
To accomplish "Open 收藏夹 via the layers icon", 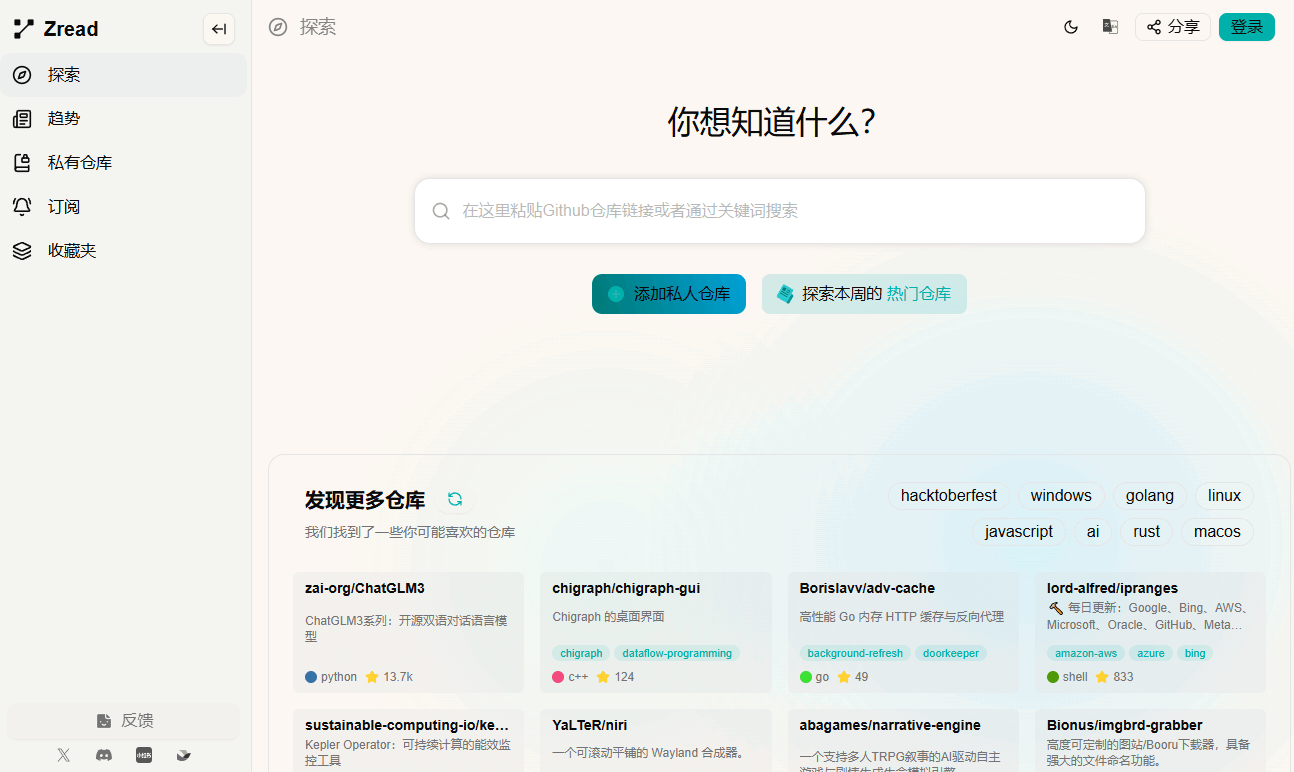I will [x=22, y=251].
